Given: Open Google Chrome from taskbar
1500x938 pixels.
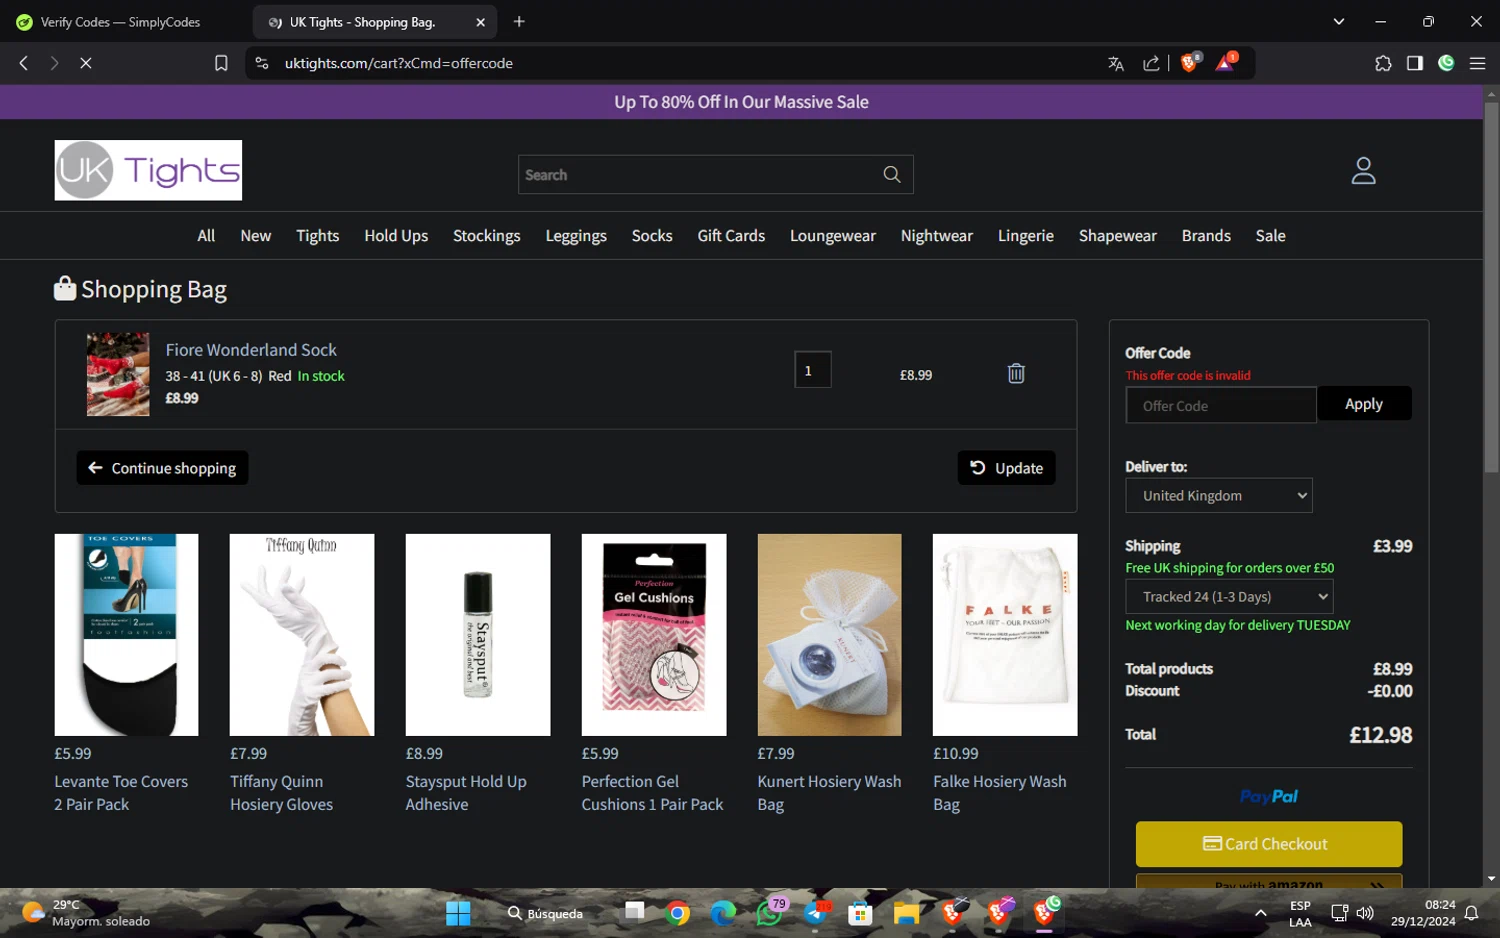Looking at the screenshot, I should click(x=678, y=913).
